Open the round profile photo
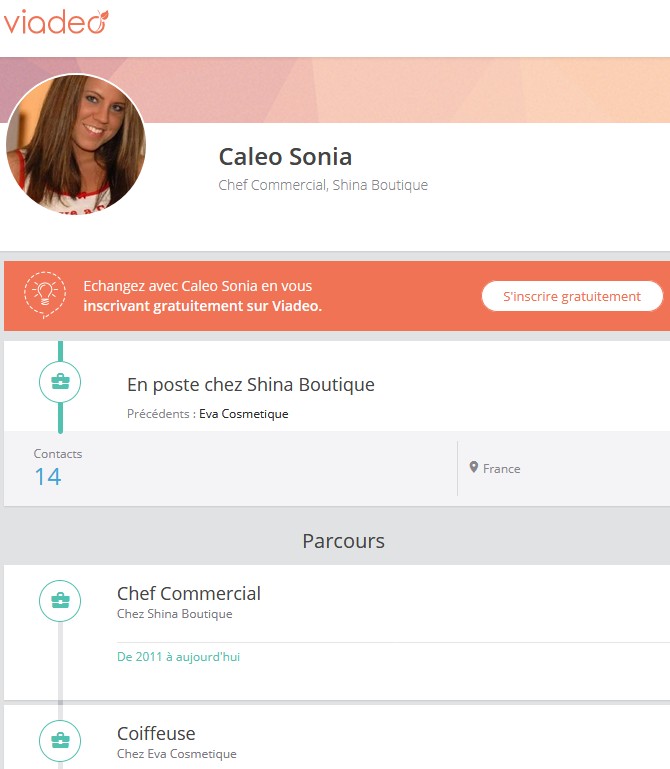The image size is (670, 769). 76,144
